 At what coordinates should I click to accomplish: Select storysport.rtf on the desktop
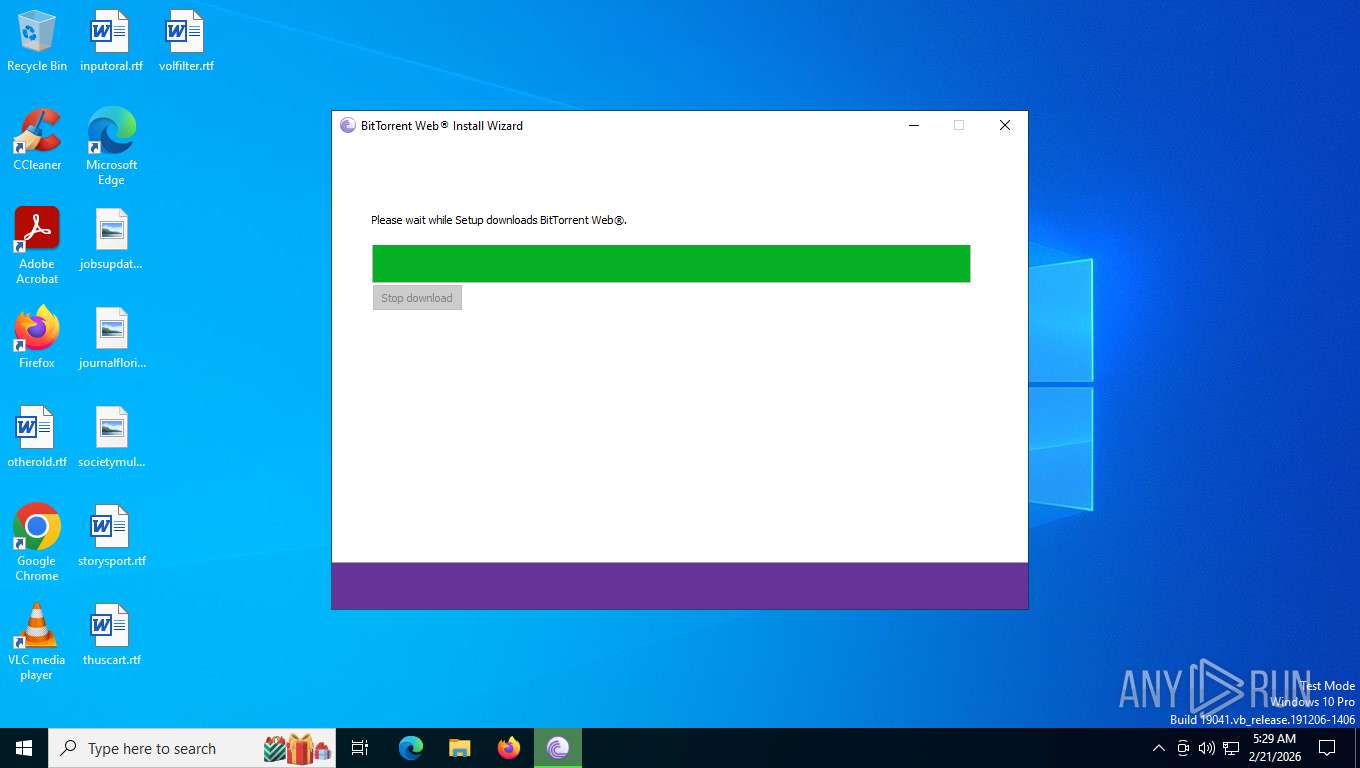coord(111,536)
